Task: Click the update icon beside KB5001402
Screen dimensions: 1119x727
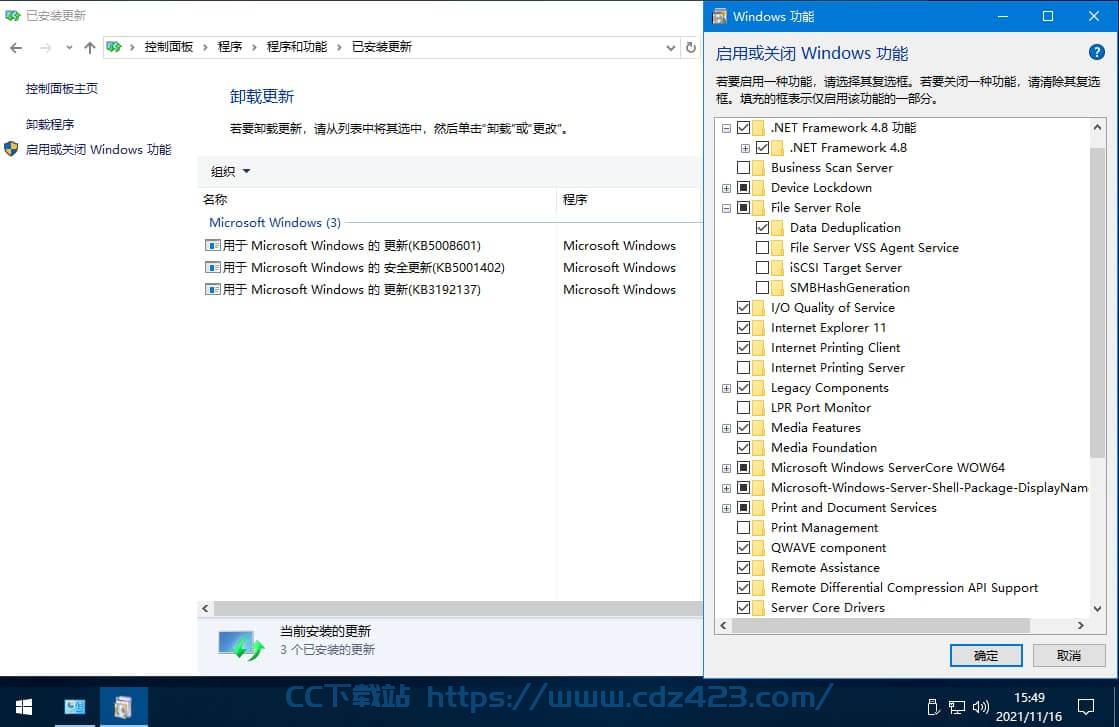Action: point(213,268)
